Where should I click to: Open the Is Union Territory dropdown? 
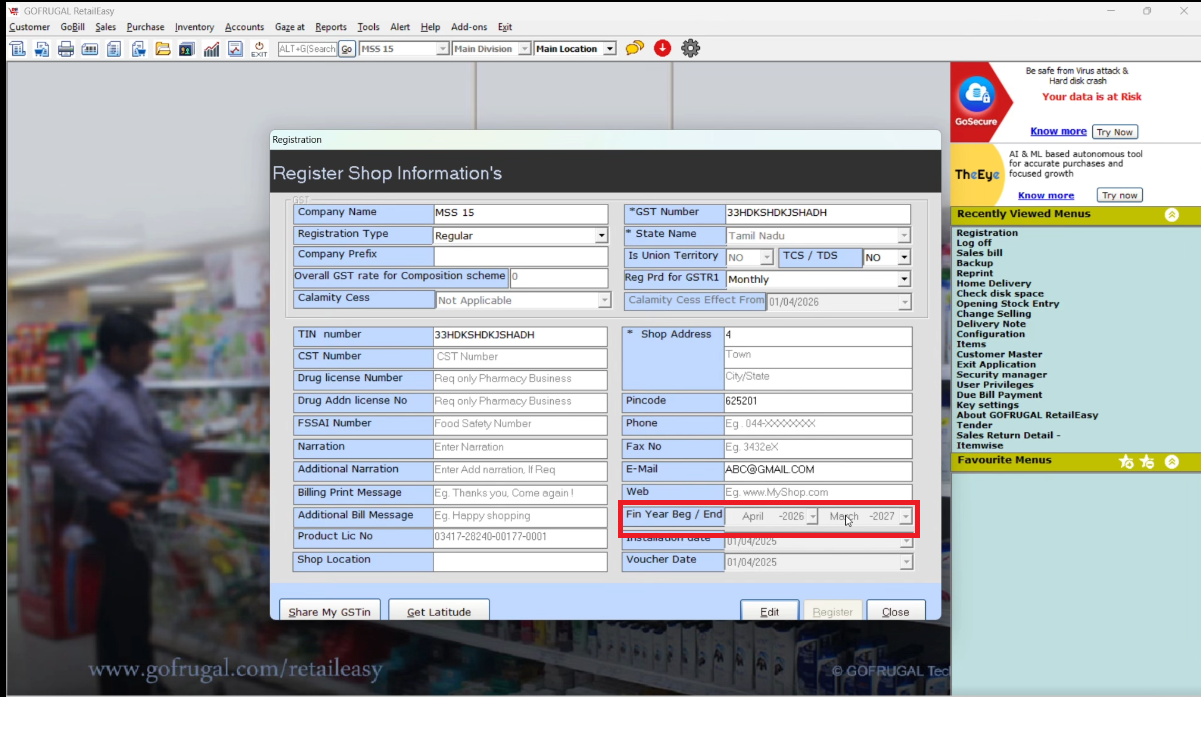767,258
